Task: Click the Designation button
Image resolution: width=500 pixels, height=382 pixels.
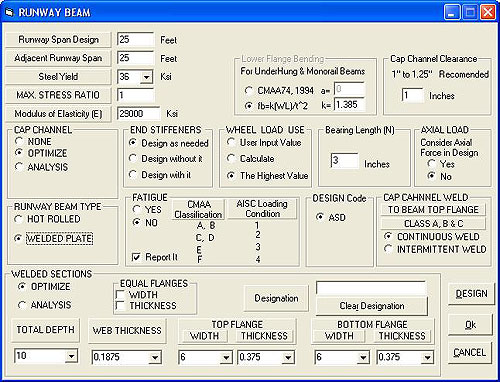Action: pos(276,298)
